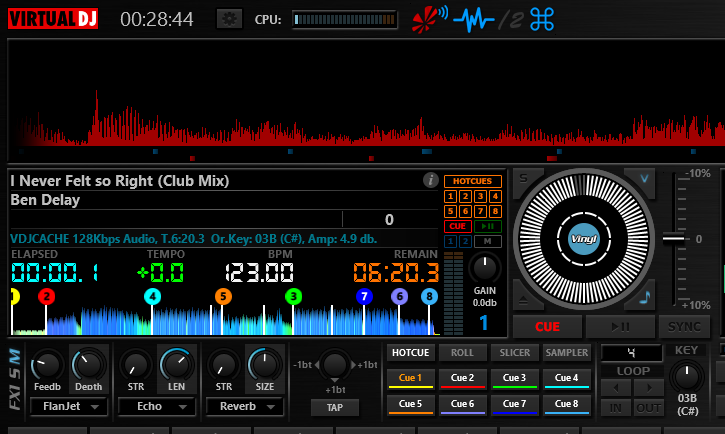
Task: Click the small red CUE button under the hotcues
Action: [x=458, y=226]
